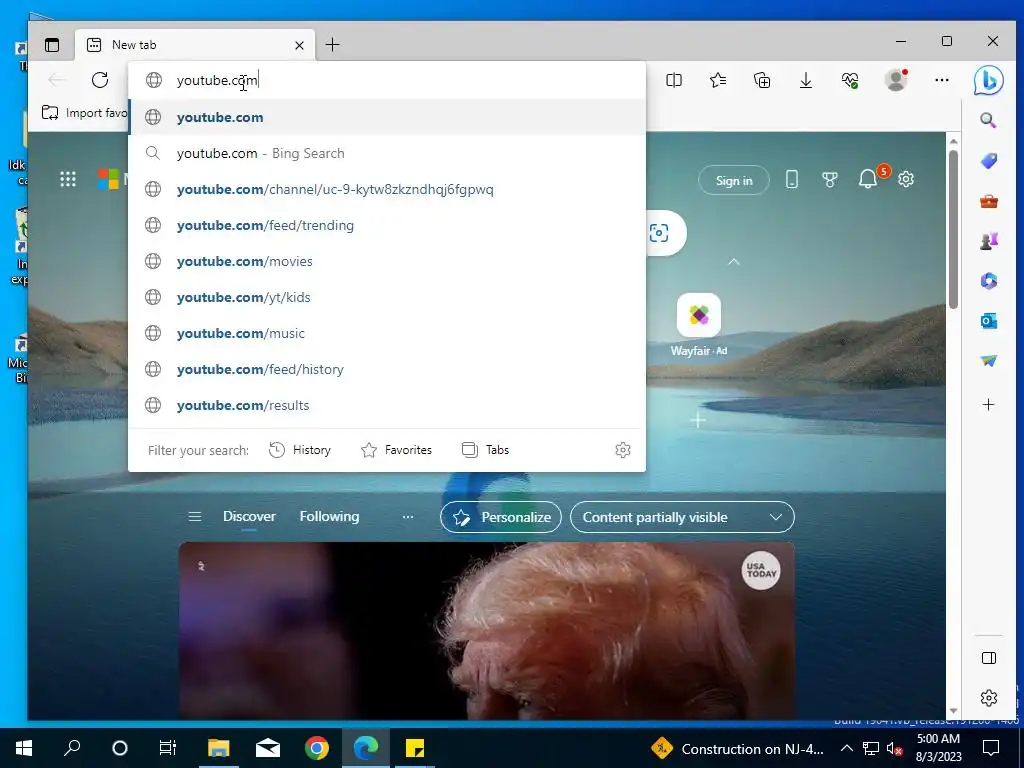Select youtube.com/feed/trending suggestion
The height and width of the screenshot is (768, 1024).
[387, 225]
